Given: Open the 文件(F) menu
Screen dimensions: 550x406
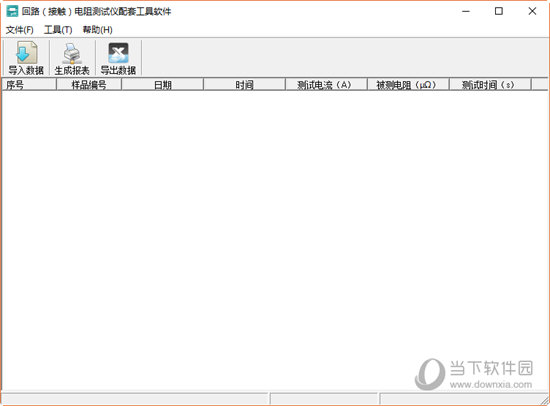Looking at the screenshot, I should [x=20, y=30].
